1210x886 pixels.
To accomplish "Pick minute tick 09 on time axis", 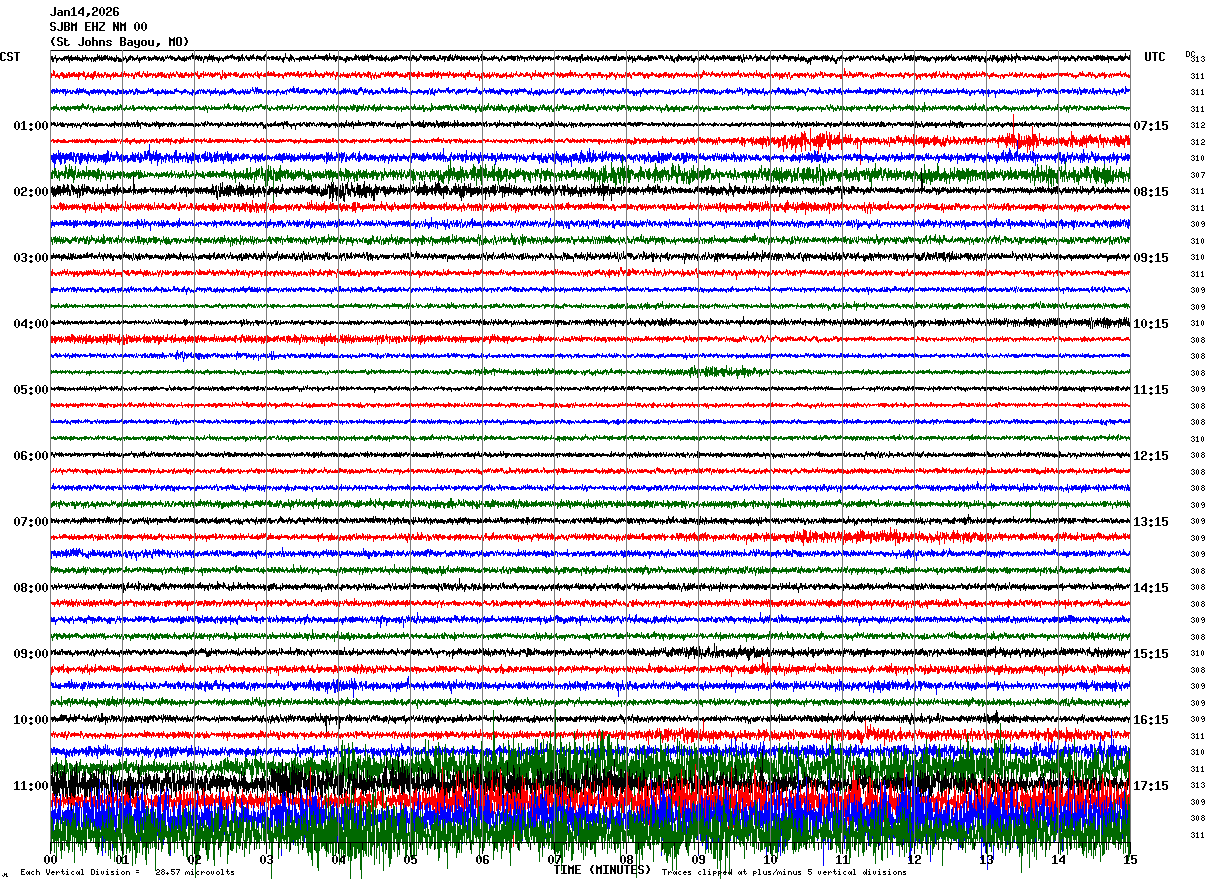I will coord(699,860).
